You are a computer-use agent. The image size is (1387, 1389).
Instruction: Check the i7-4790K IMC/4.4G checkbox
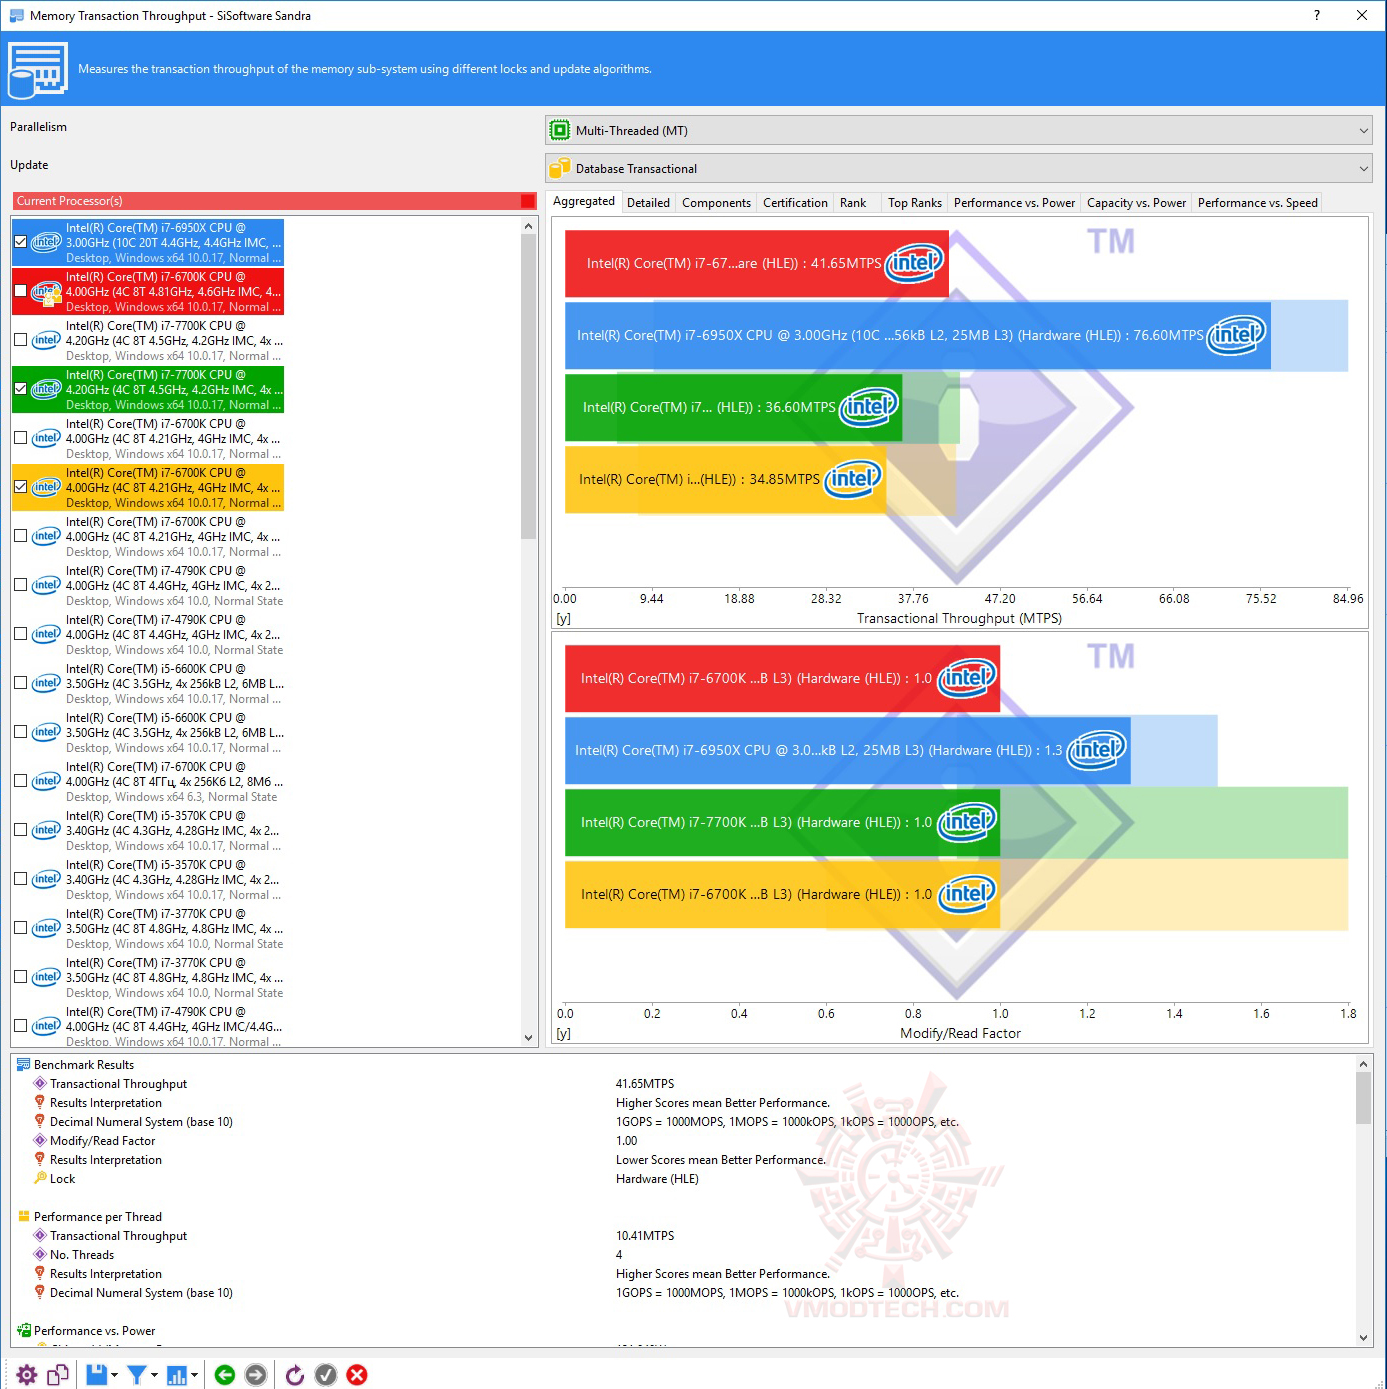coord(21,1026)
